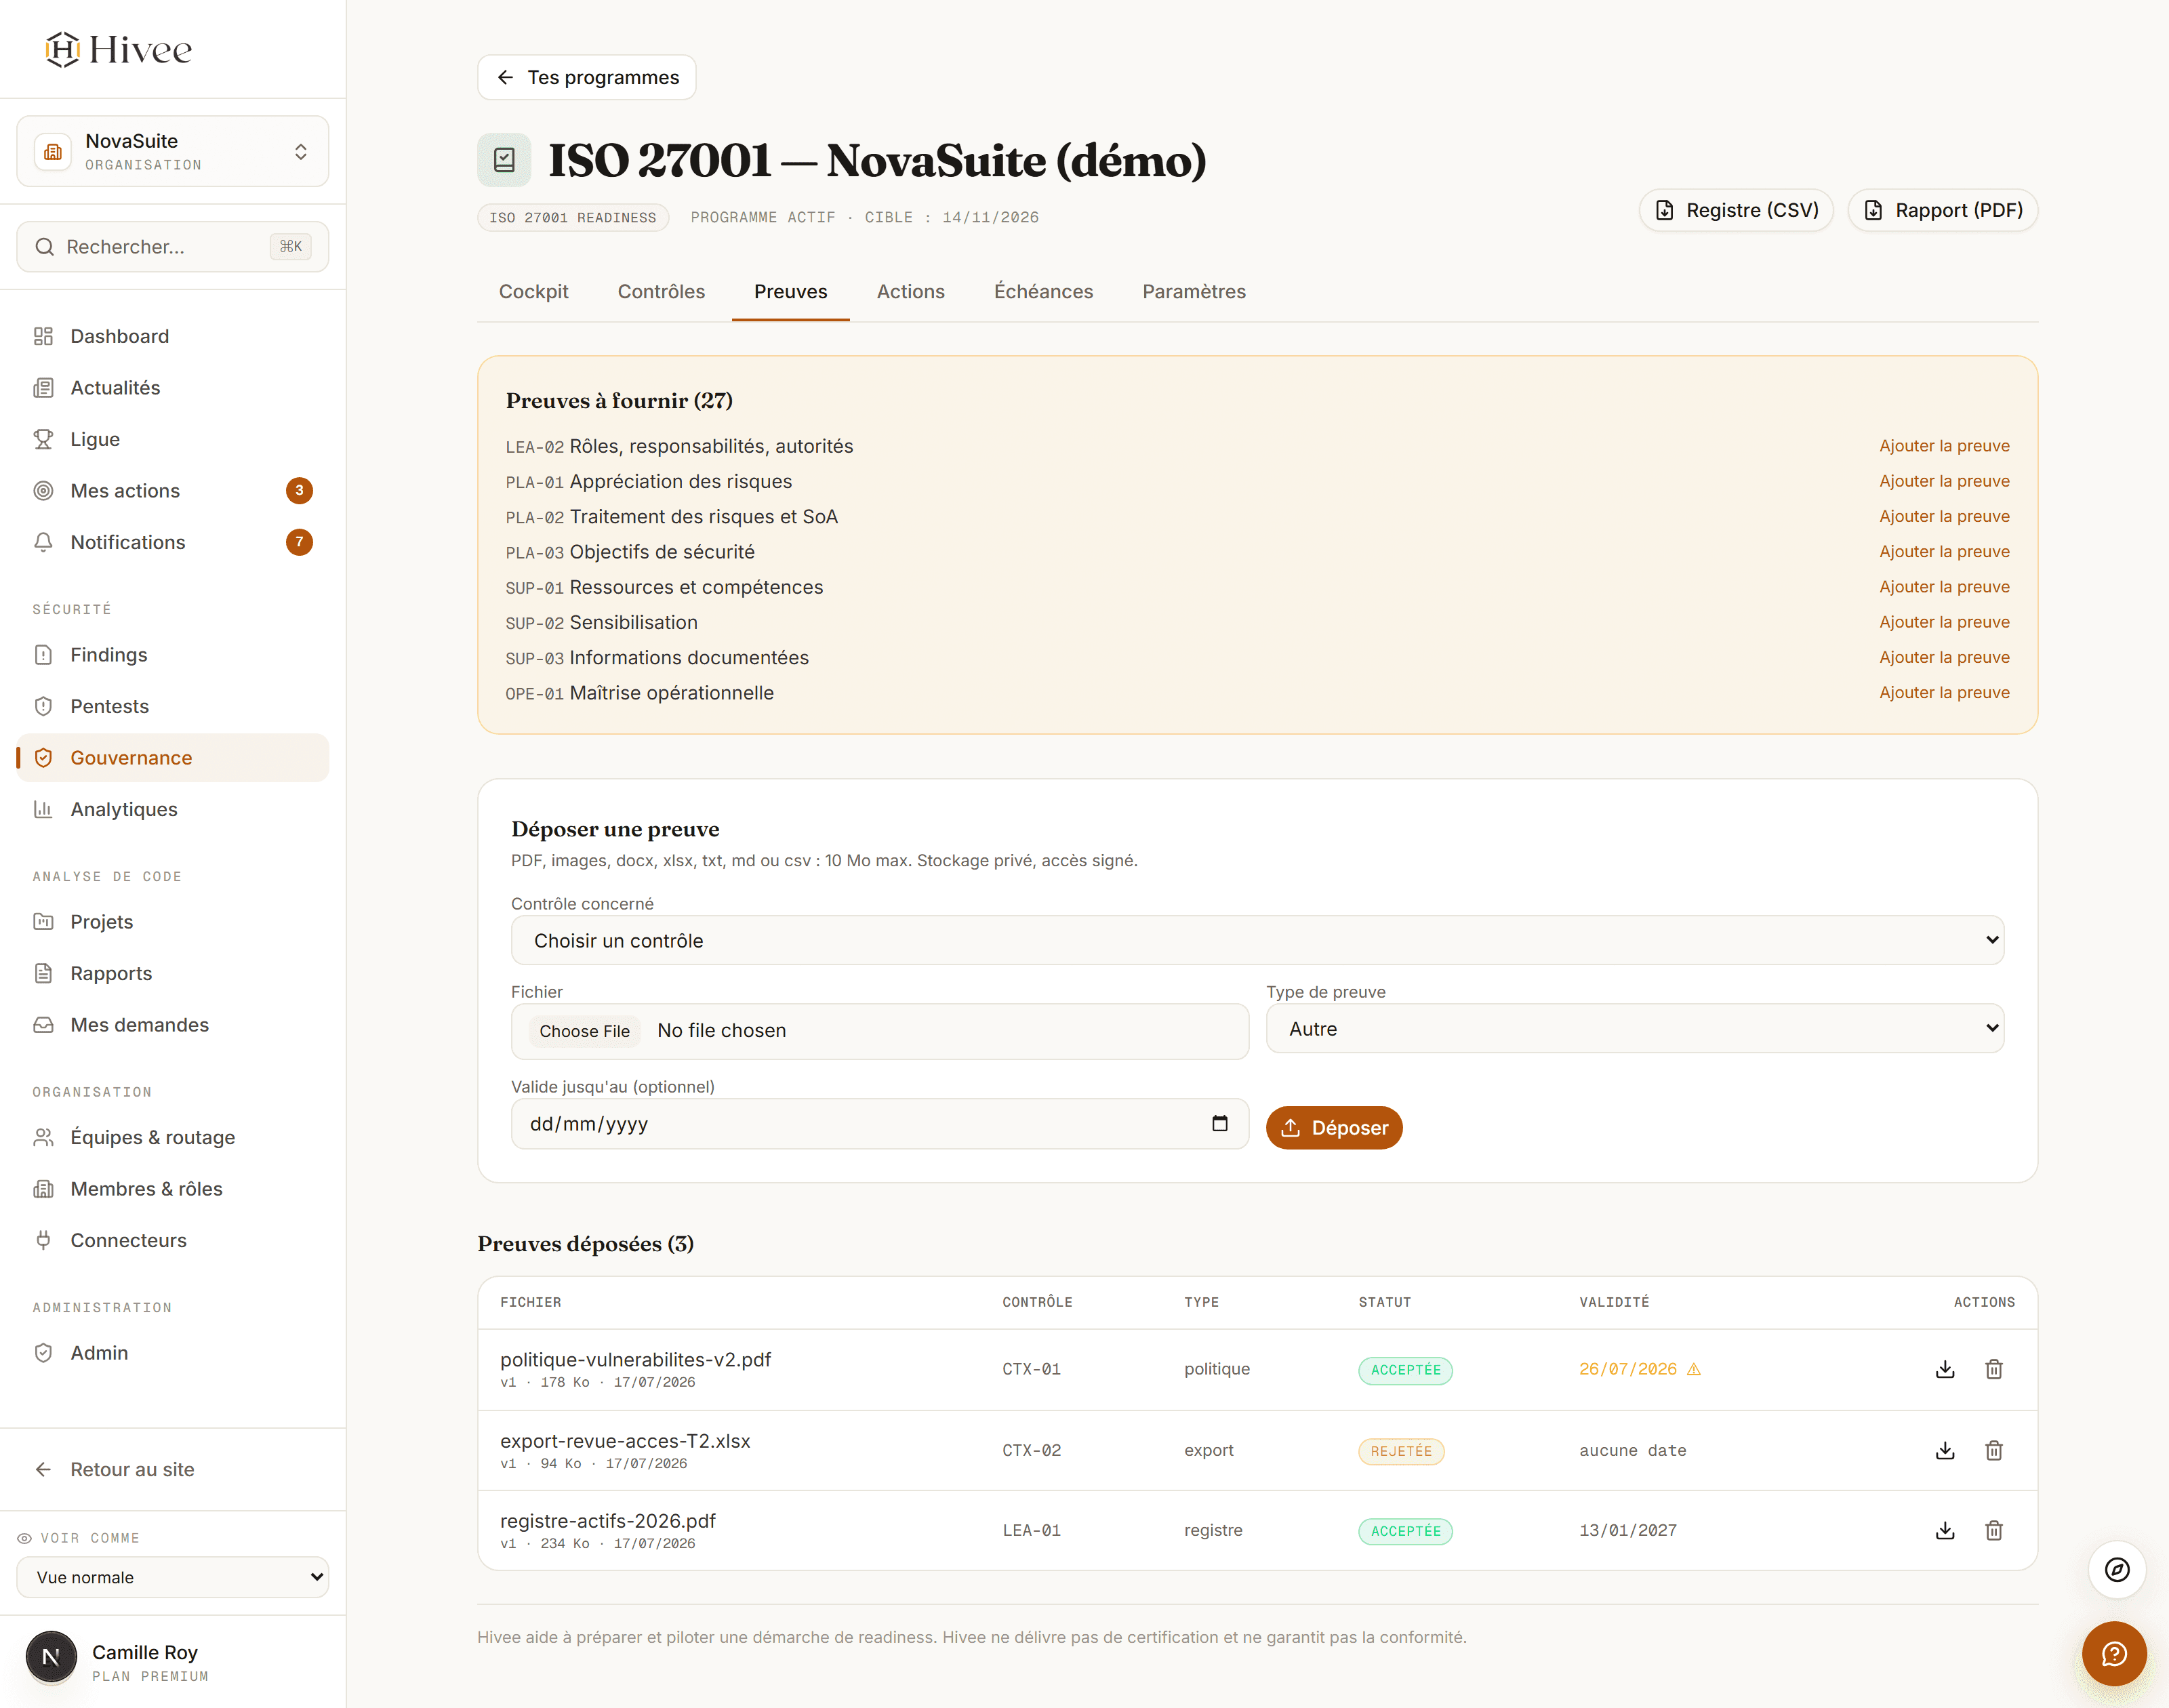Add evidence for SUP-01 Ressources et compétences
This screenshot has height=1708, width=2169.
tap(1944, 587)
